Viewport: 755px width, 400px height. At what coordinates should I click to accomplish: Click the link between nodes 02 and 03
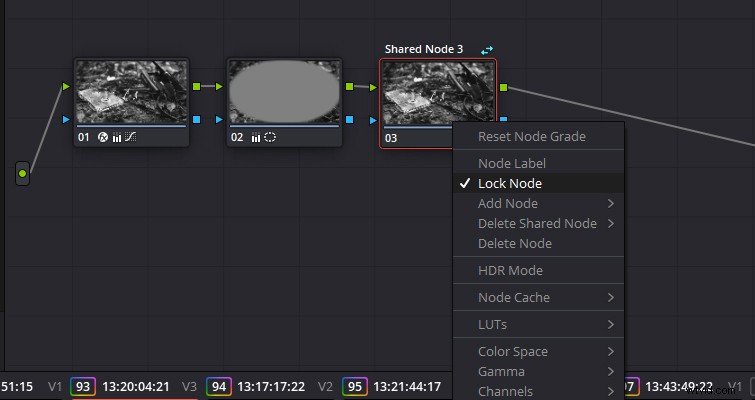(361, 87)
